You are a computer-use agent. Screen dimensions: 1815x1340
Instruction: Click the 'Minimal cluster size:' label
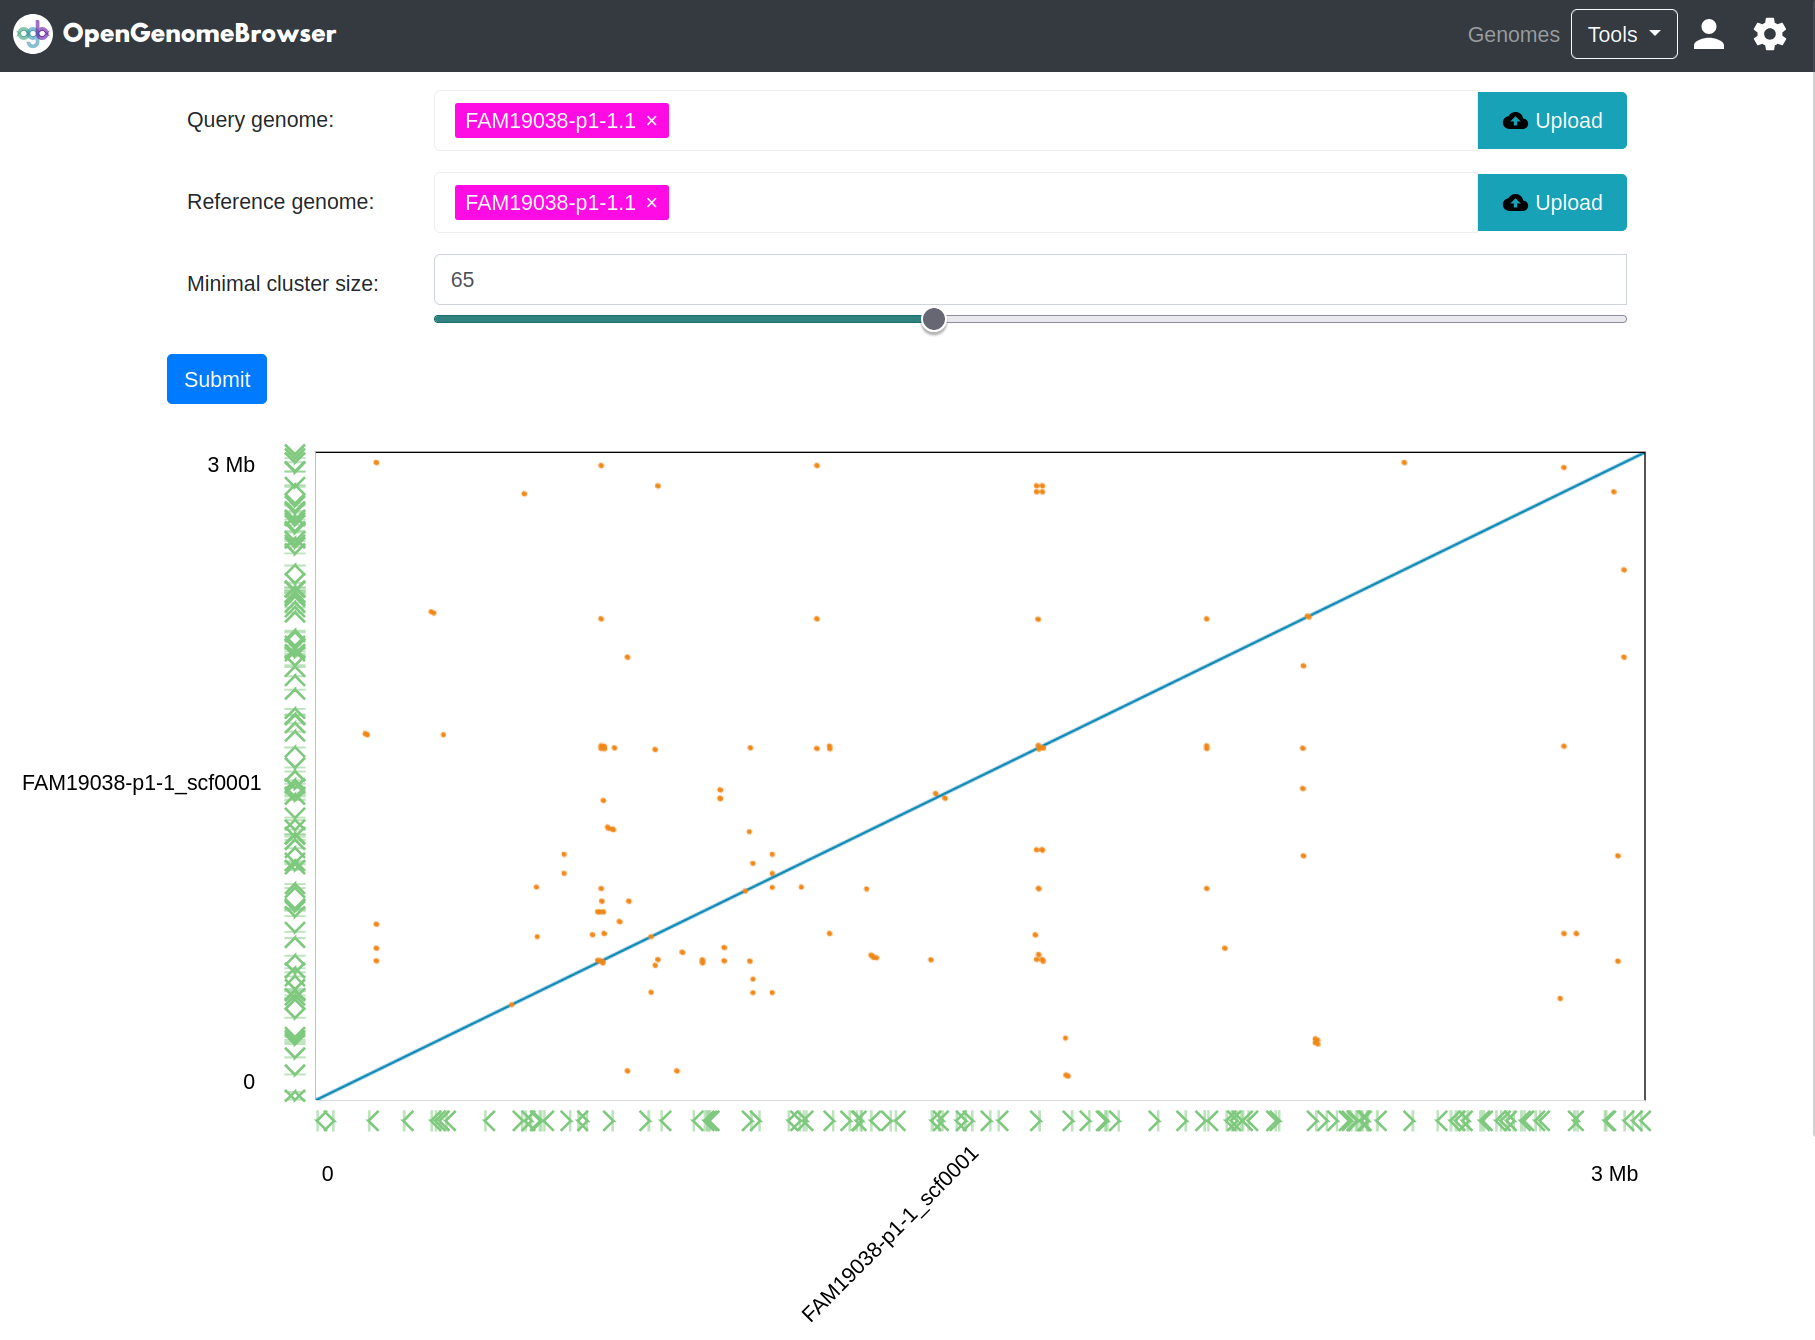283,284
